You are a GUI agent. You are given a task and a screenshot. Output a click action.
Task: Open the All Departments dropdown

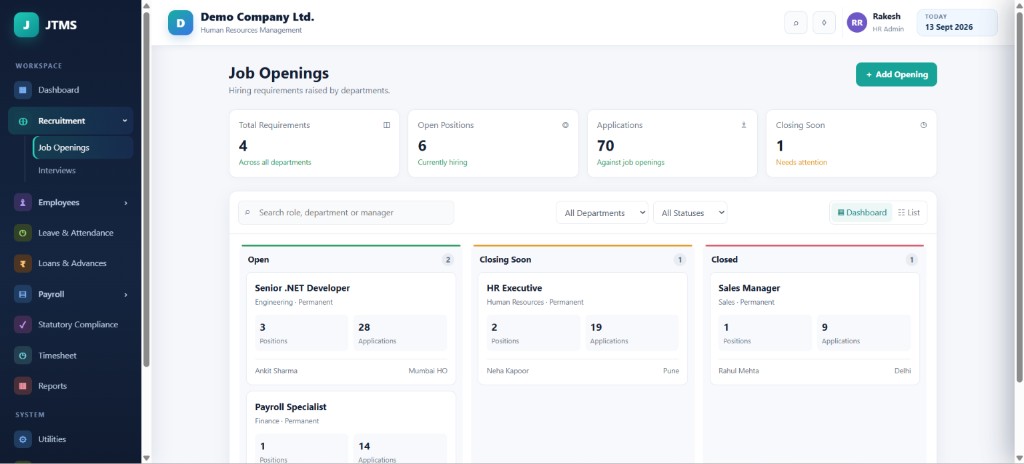602,212
